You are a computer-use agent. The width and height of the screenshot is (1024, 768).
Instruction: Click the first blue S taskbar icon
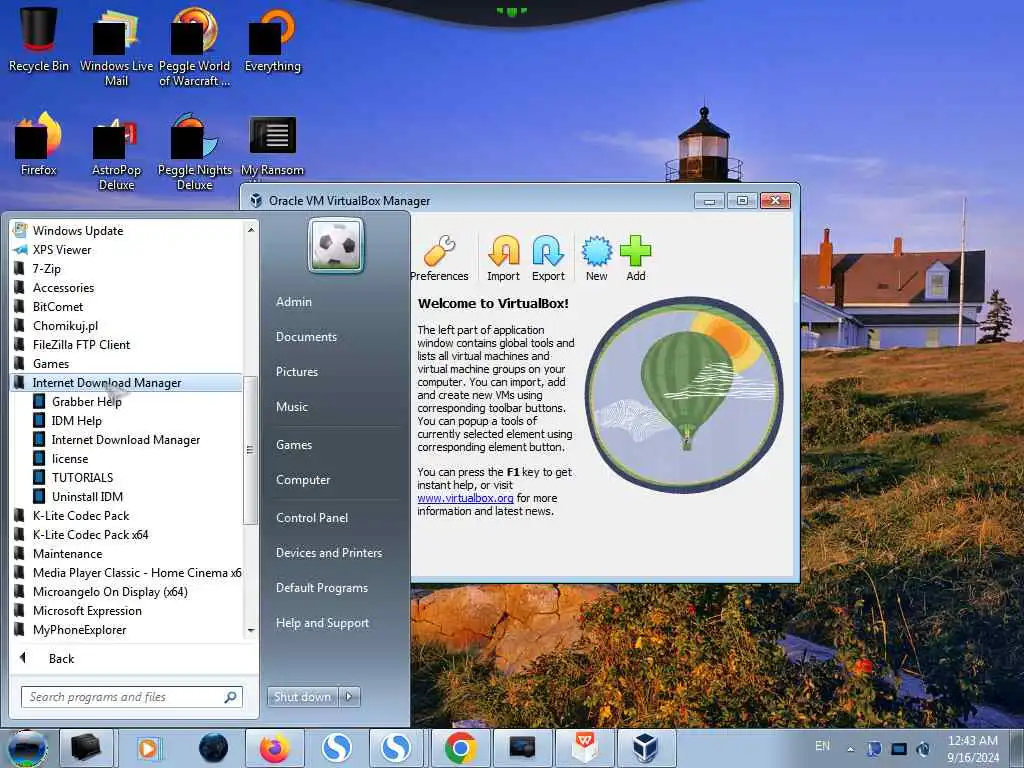click(x=336, y=748)
